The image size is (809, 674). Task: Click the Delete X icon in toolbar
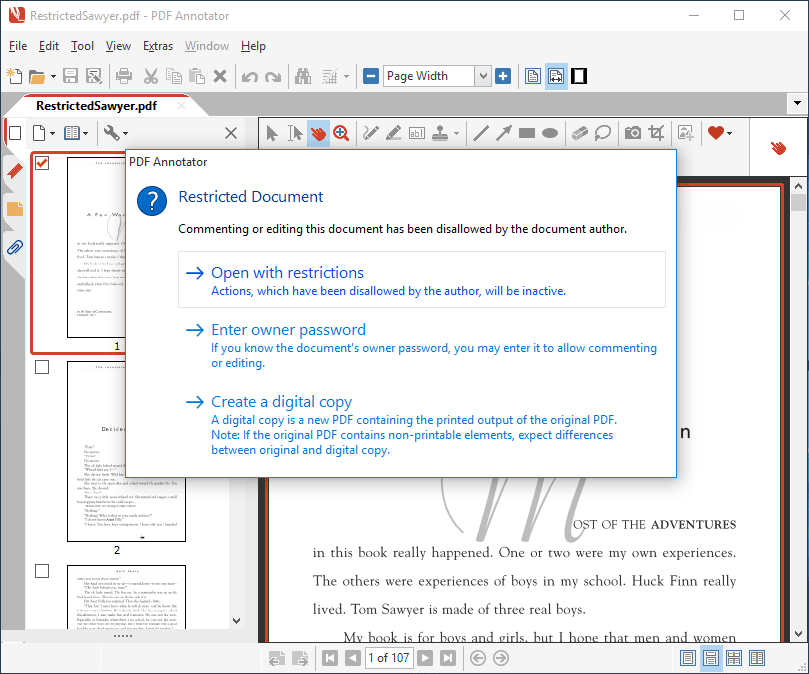[220, 76]
